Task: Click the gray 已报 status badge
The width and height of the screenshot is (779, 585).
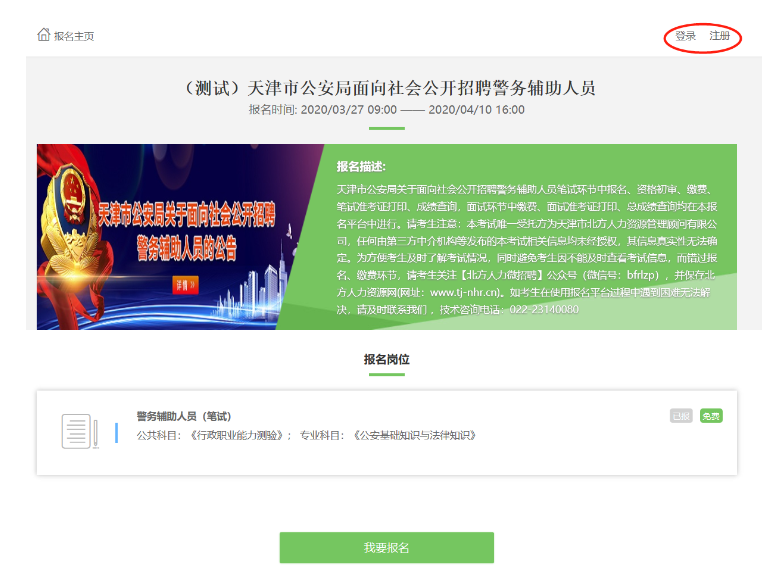Action: coord(681,415)
